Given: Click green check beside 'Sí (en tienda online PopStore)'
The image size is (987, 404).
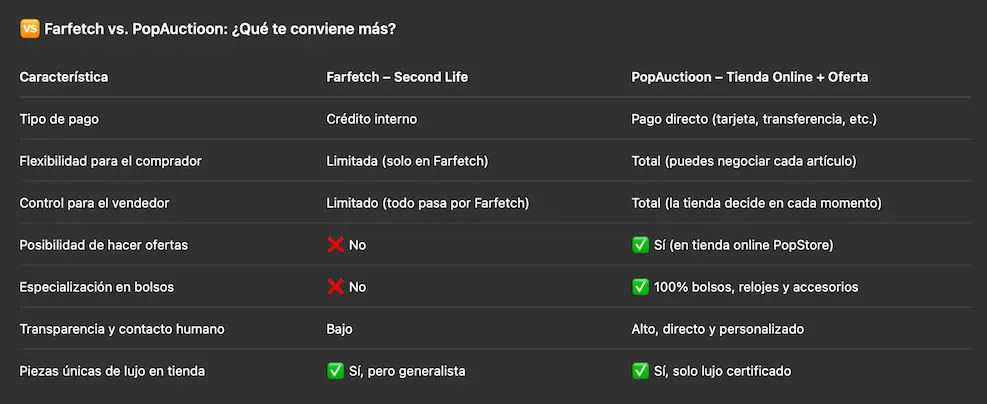Looking at the screenshot, I should [640, 245].
